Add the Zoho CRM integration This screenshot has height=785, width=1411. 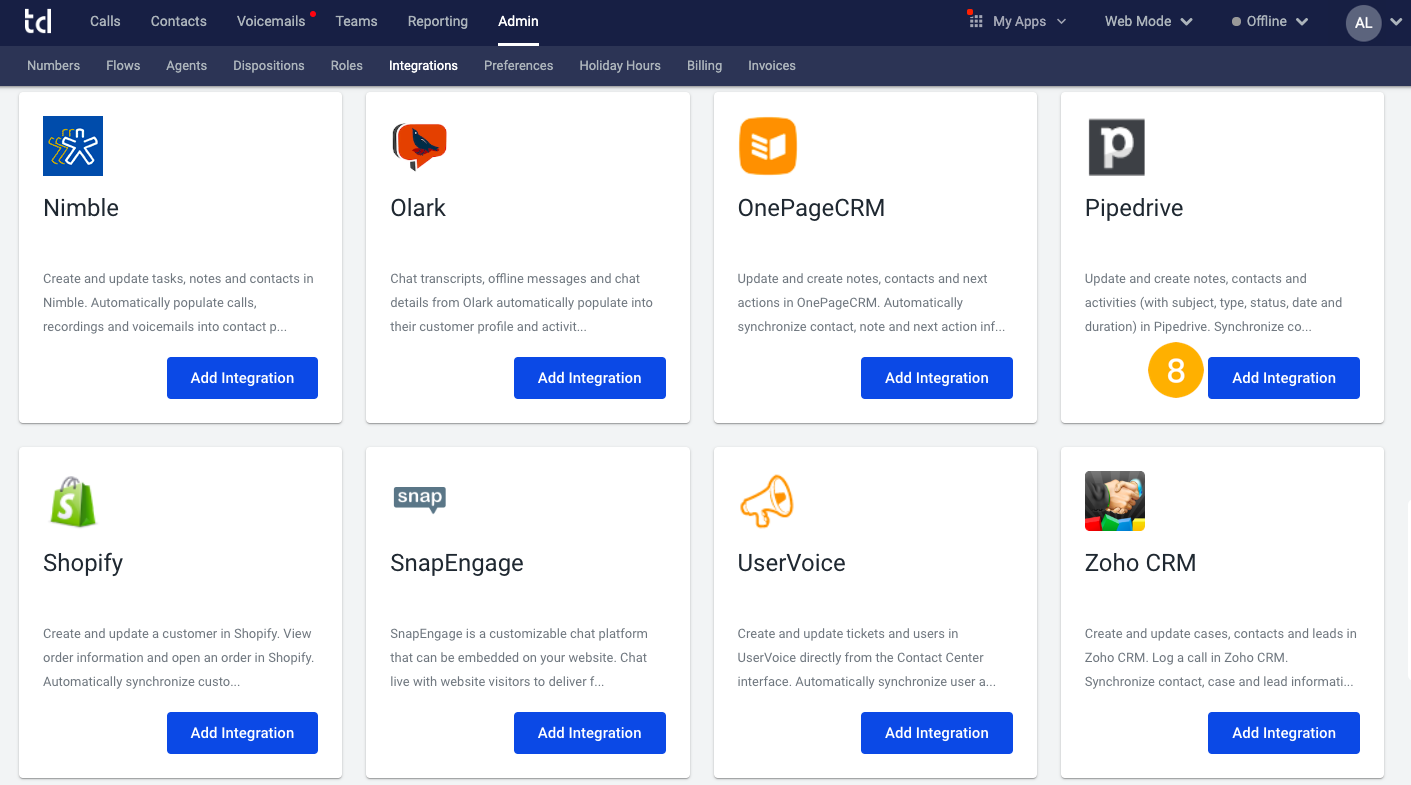(x=1283, y=732)
